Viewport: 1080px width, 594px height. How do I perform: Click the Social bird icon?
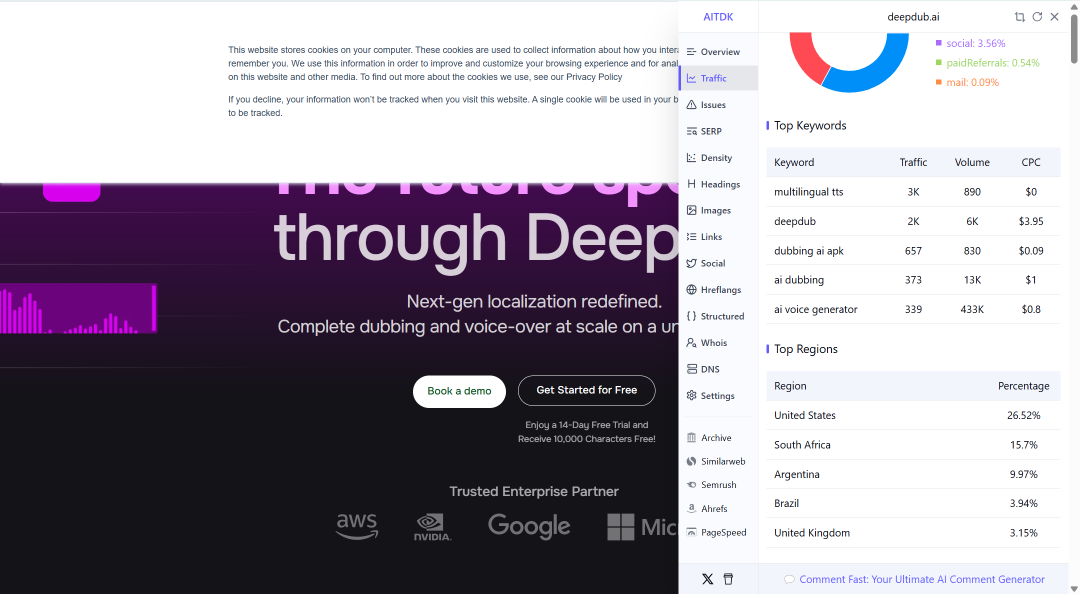click(x=692, y=263)
